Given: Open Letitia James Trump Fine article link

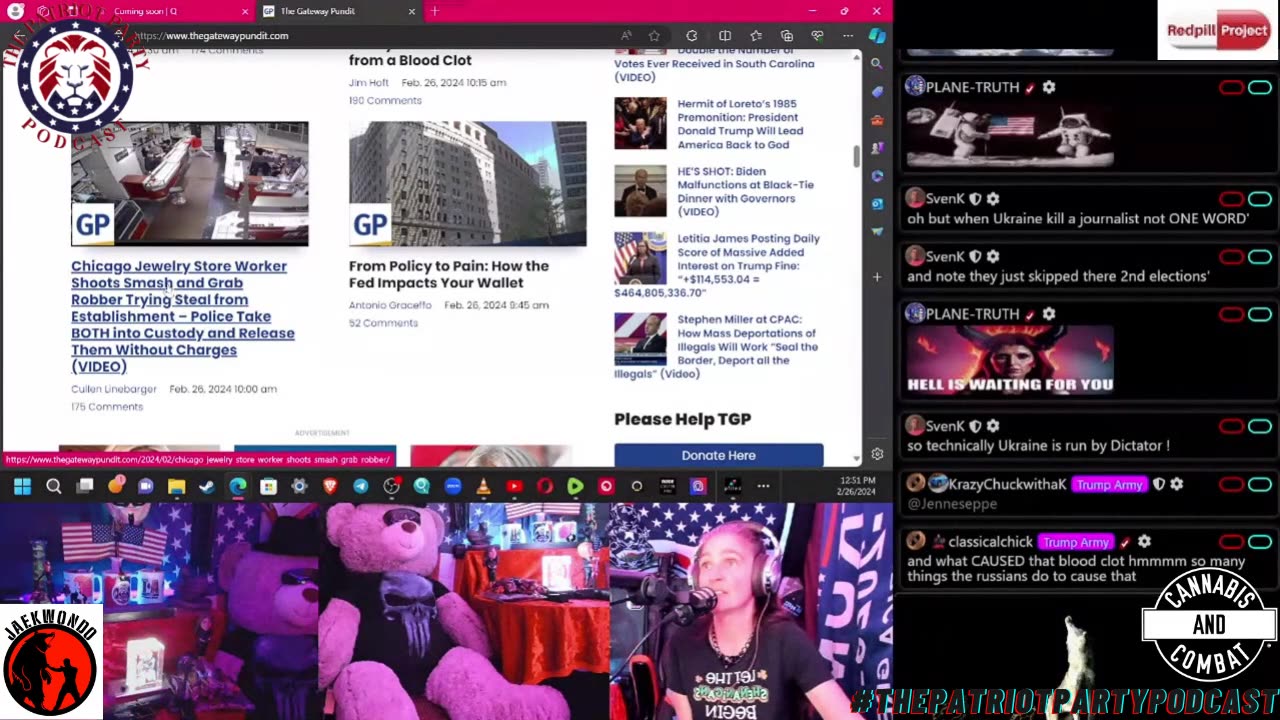Looking at the screenshot, I should coord(717,265).
